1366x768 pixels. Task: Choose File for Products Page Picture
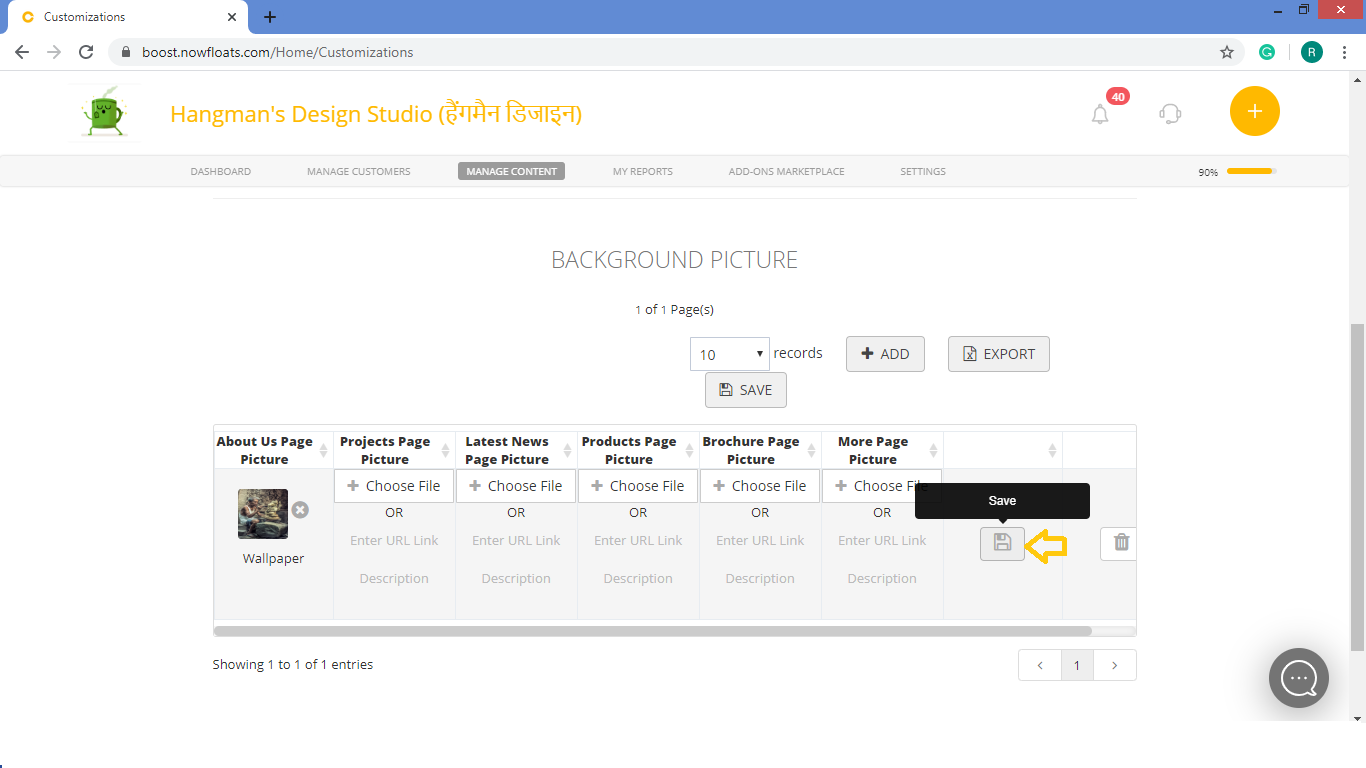[638, 486]
